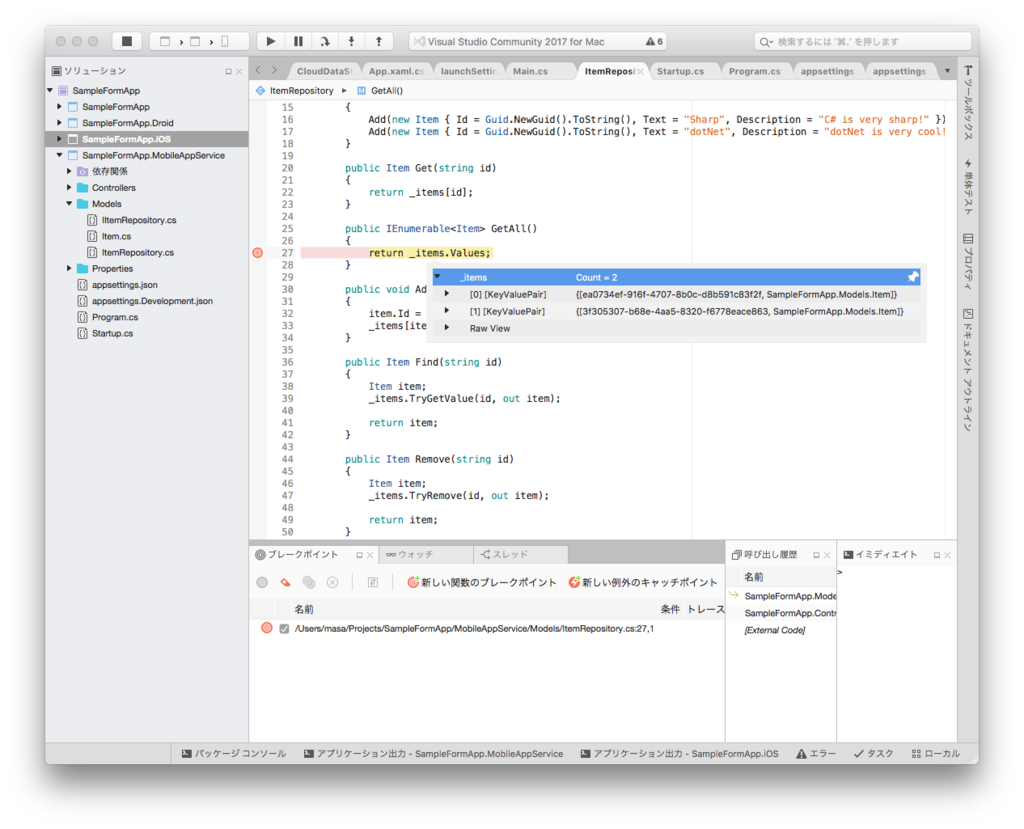Click 新しい例外のキャッチポイント button

coord(643,582)
